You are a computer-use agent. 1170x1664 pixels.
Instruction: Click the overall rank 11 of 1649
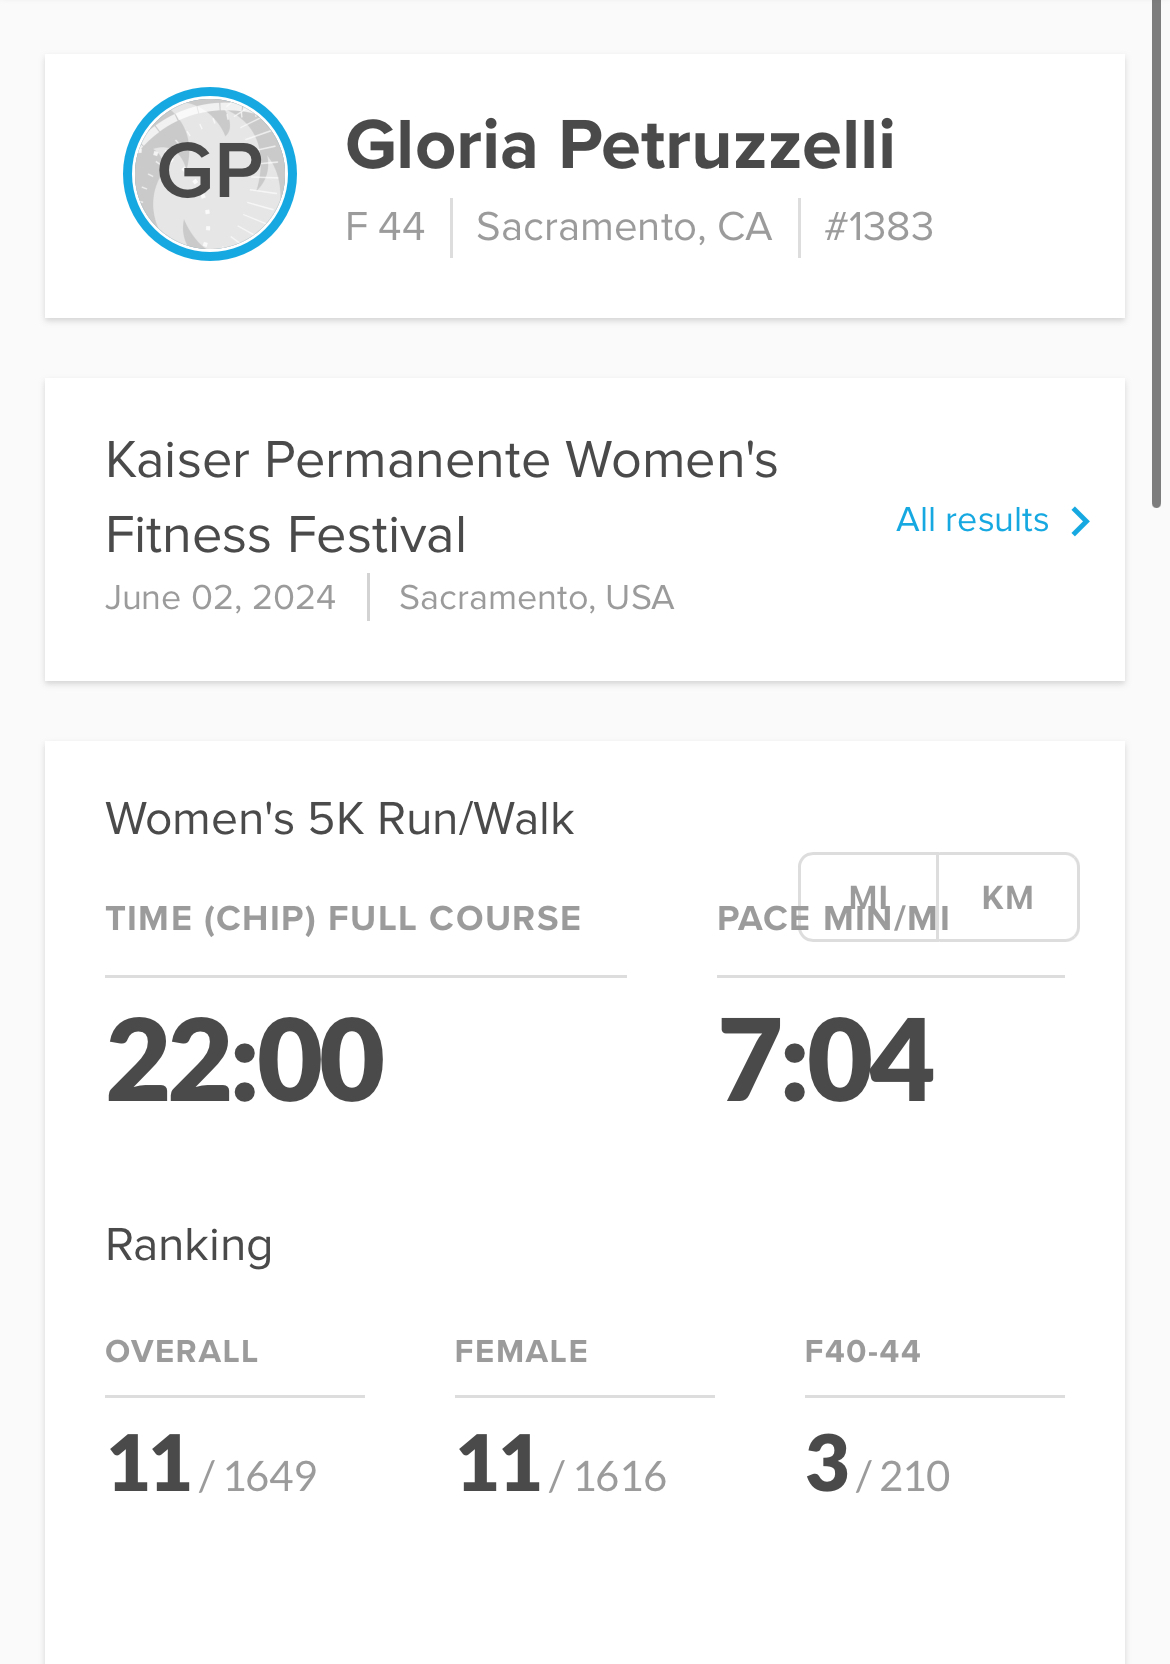click(x=212, y=1466)
